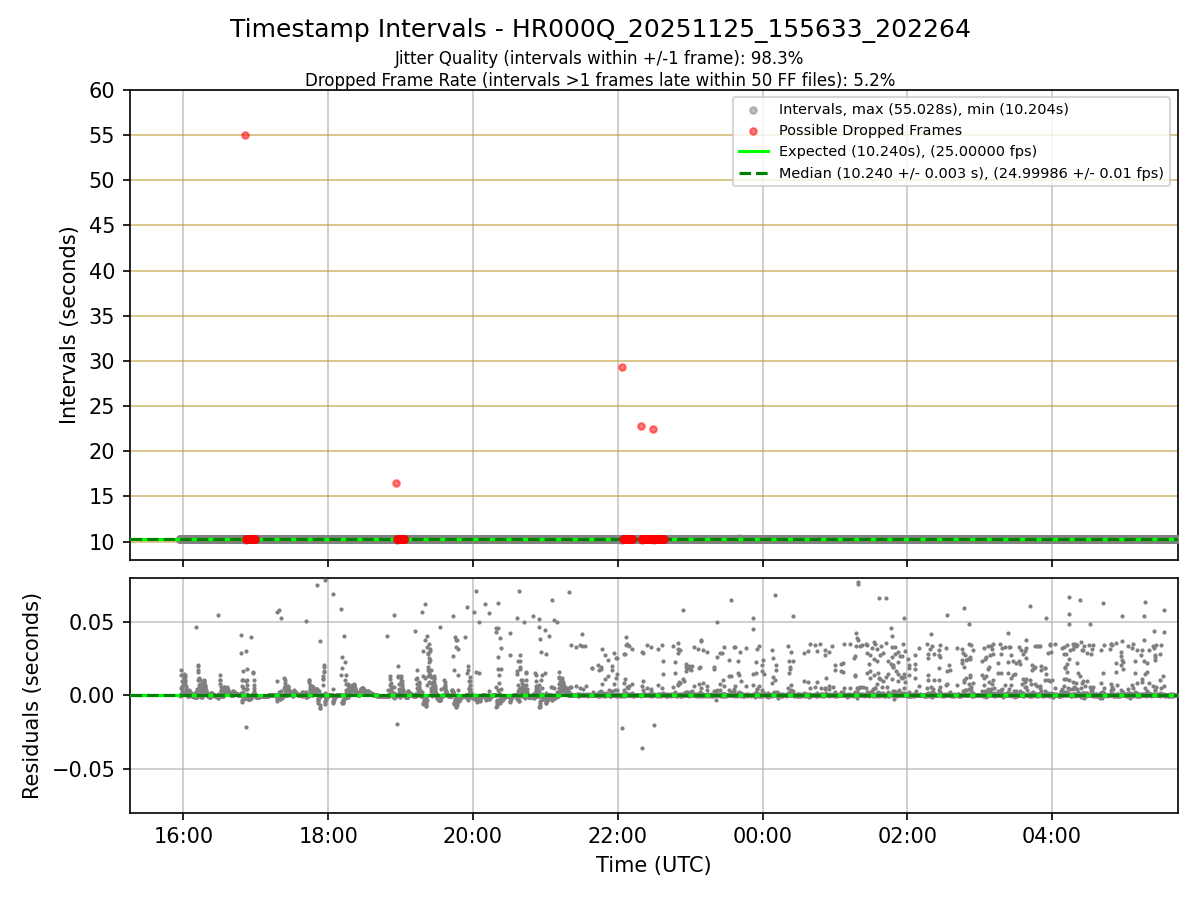Click the '02:00' x-axis tick label
Image resolution: width=1200 pixels, height=900 pixels.
tap(907, 836)
